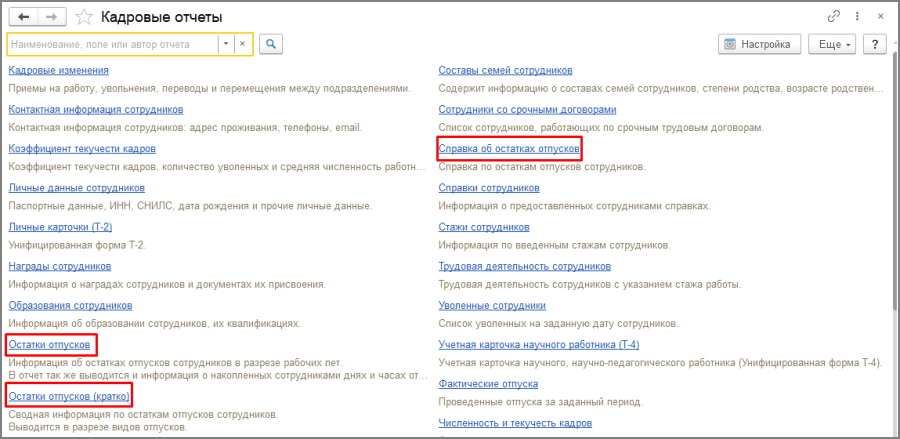Open Остатки отпусков (кратко) report
This screenshot has width=900, height=439.
coord(69,396)
